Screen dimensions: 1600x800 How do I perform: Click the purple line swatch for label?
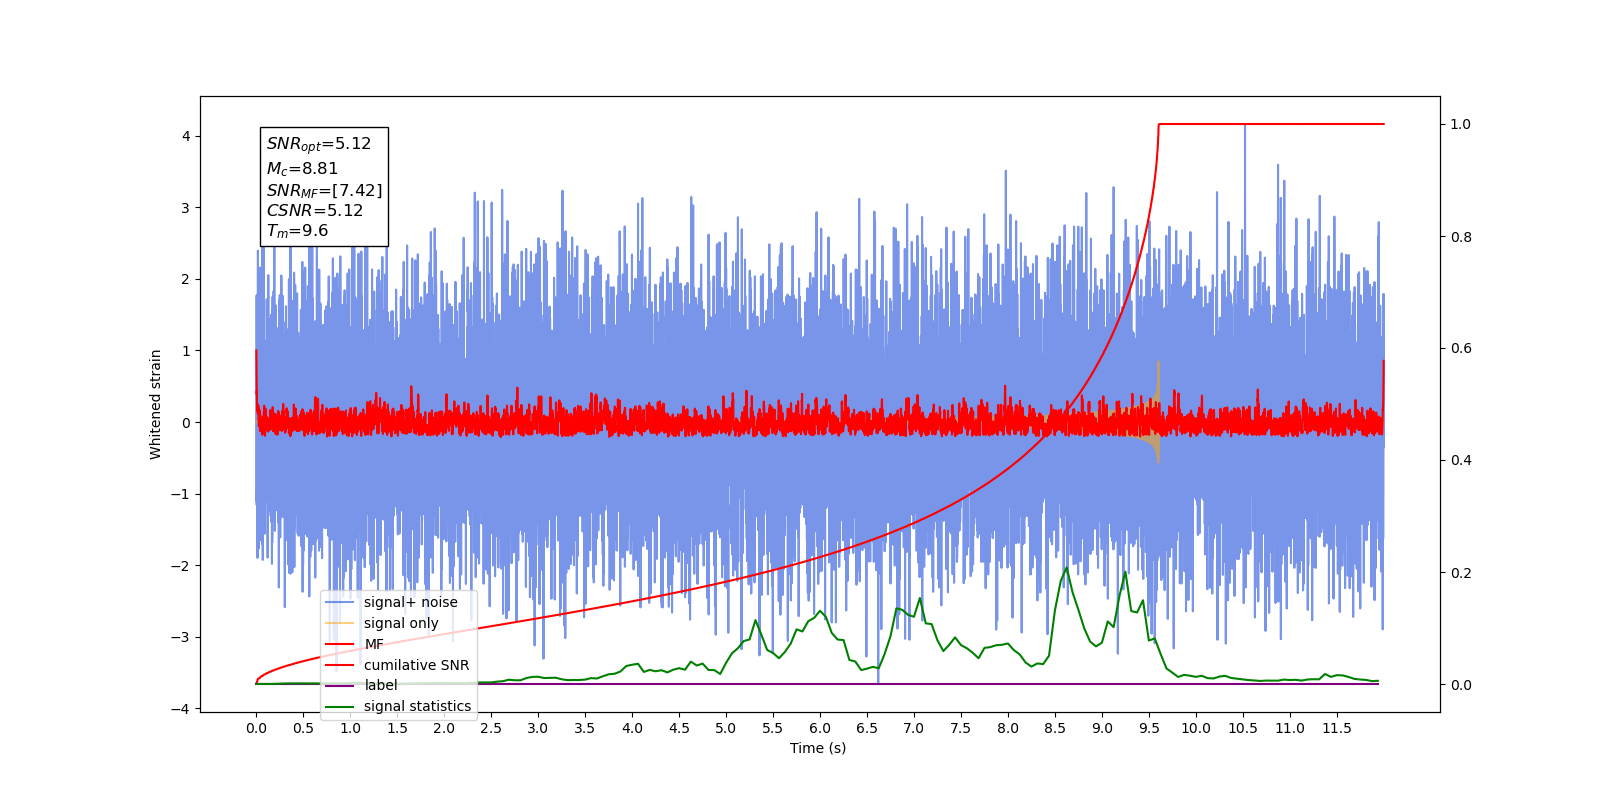click(340, 685)
